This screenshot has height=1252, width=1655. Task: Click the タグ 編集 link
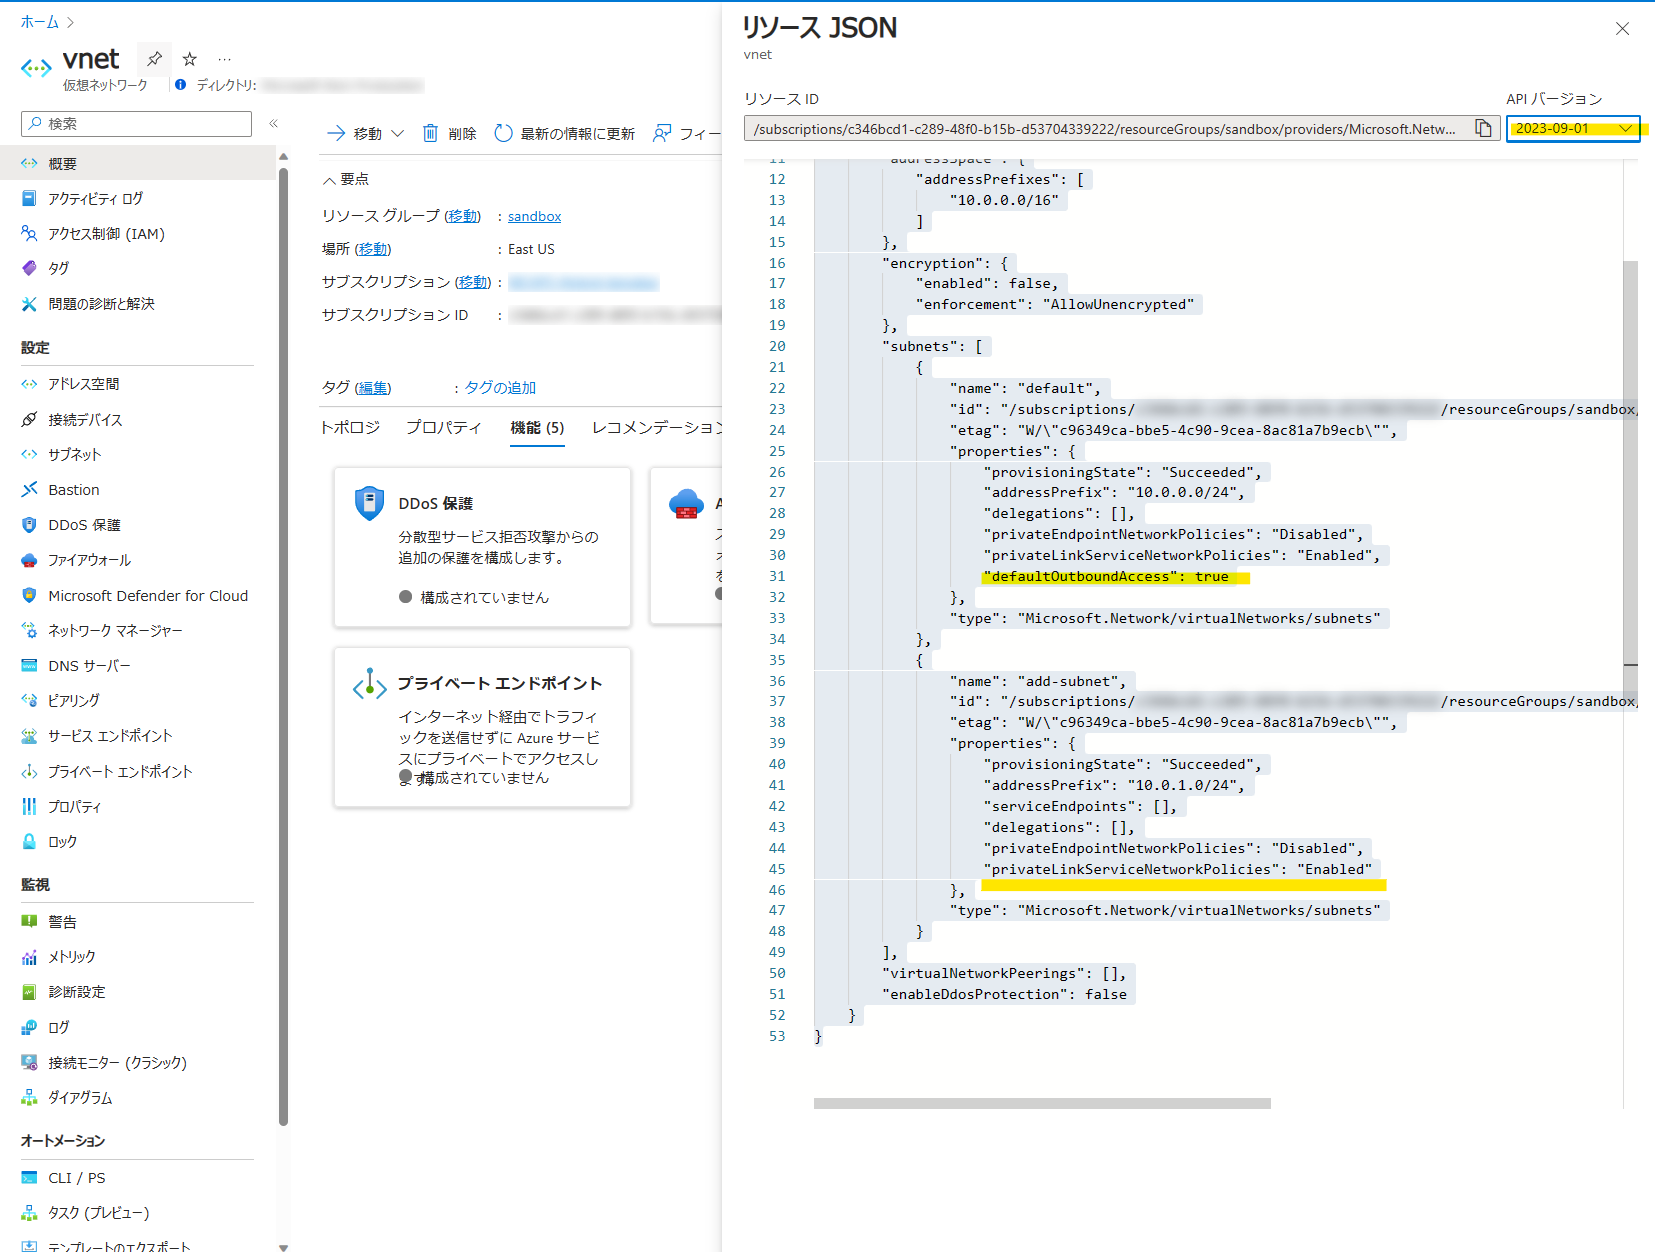point(373,387)
